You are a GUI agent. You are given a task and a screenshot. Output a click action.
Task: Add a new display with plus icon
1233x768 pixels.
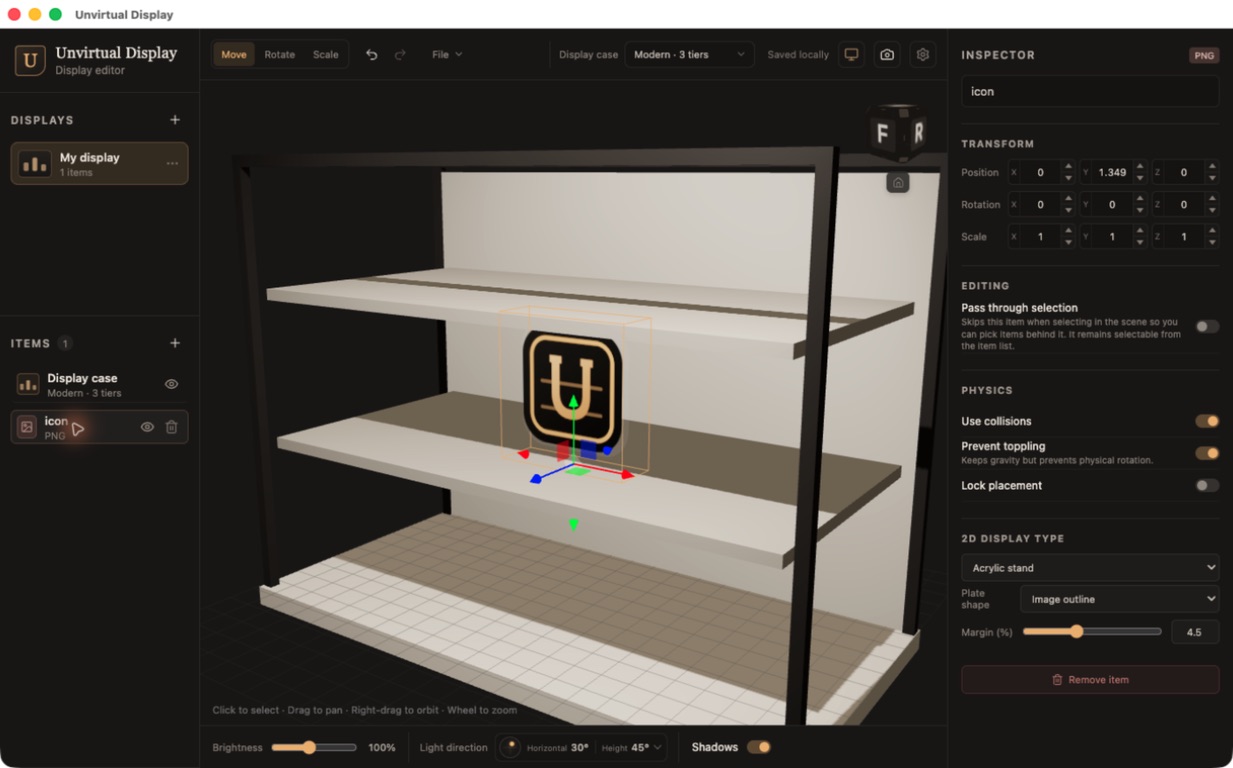coord(175,120)
